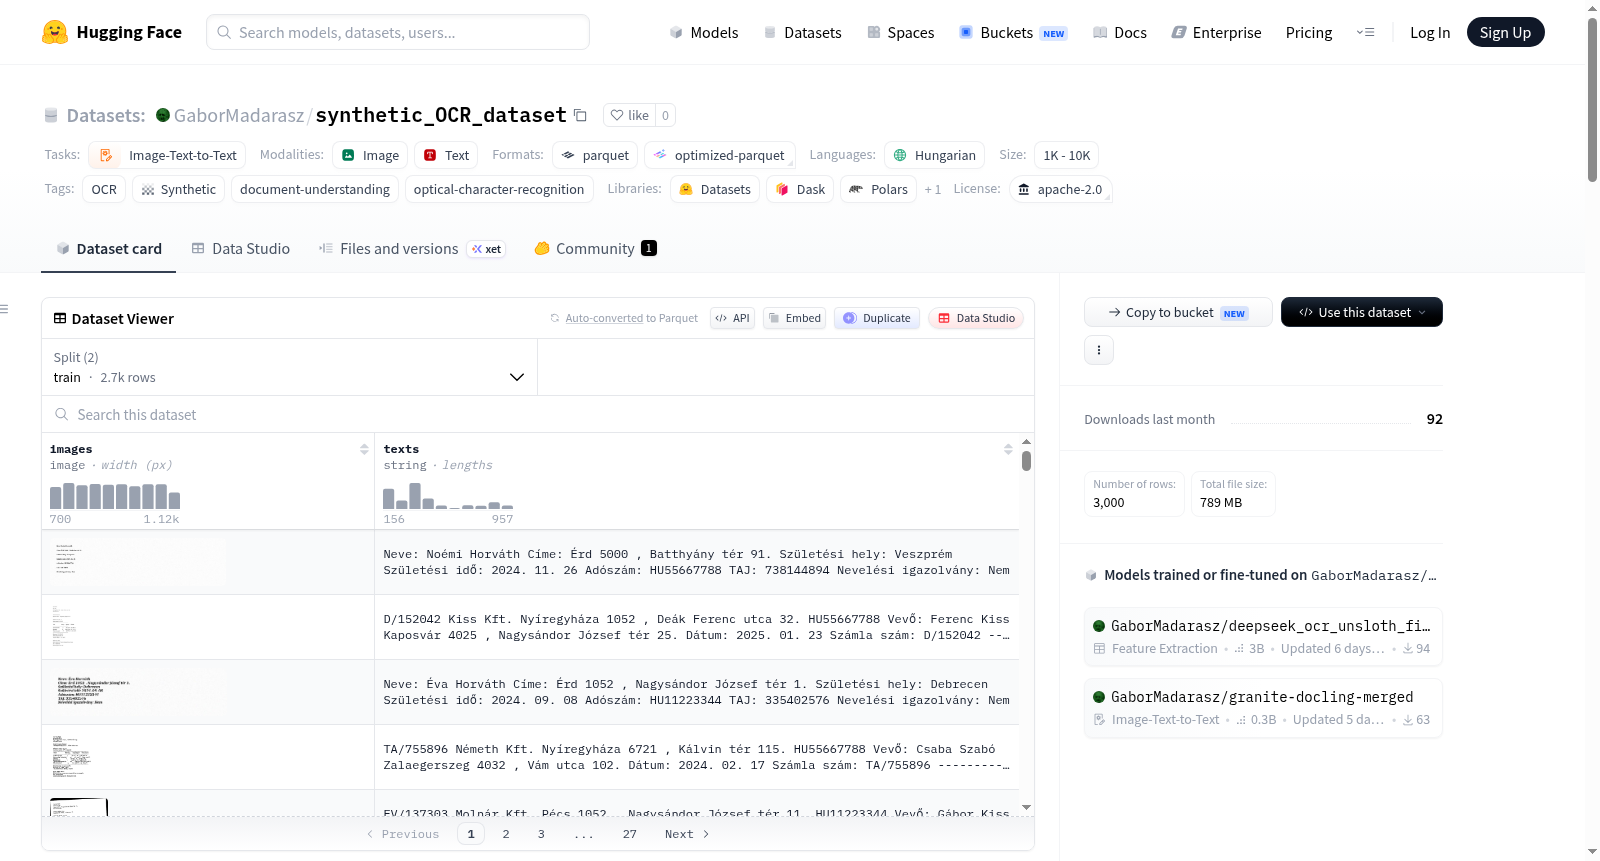The width and height of the screenshot is (1600, 861).
Task: Click the texts lengths histogram bars
Action: [x=448, y=496]
